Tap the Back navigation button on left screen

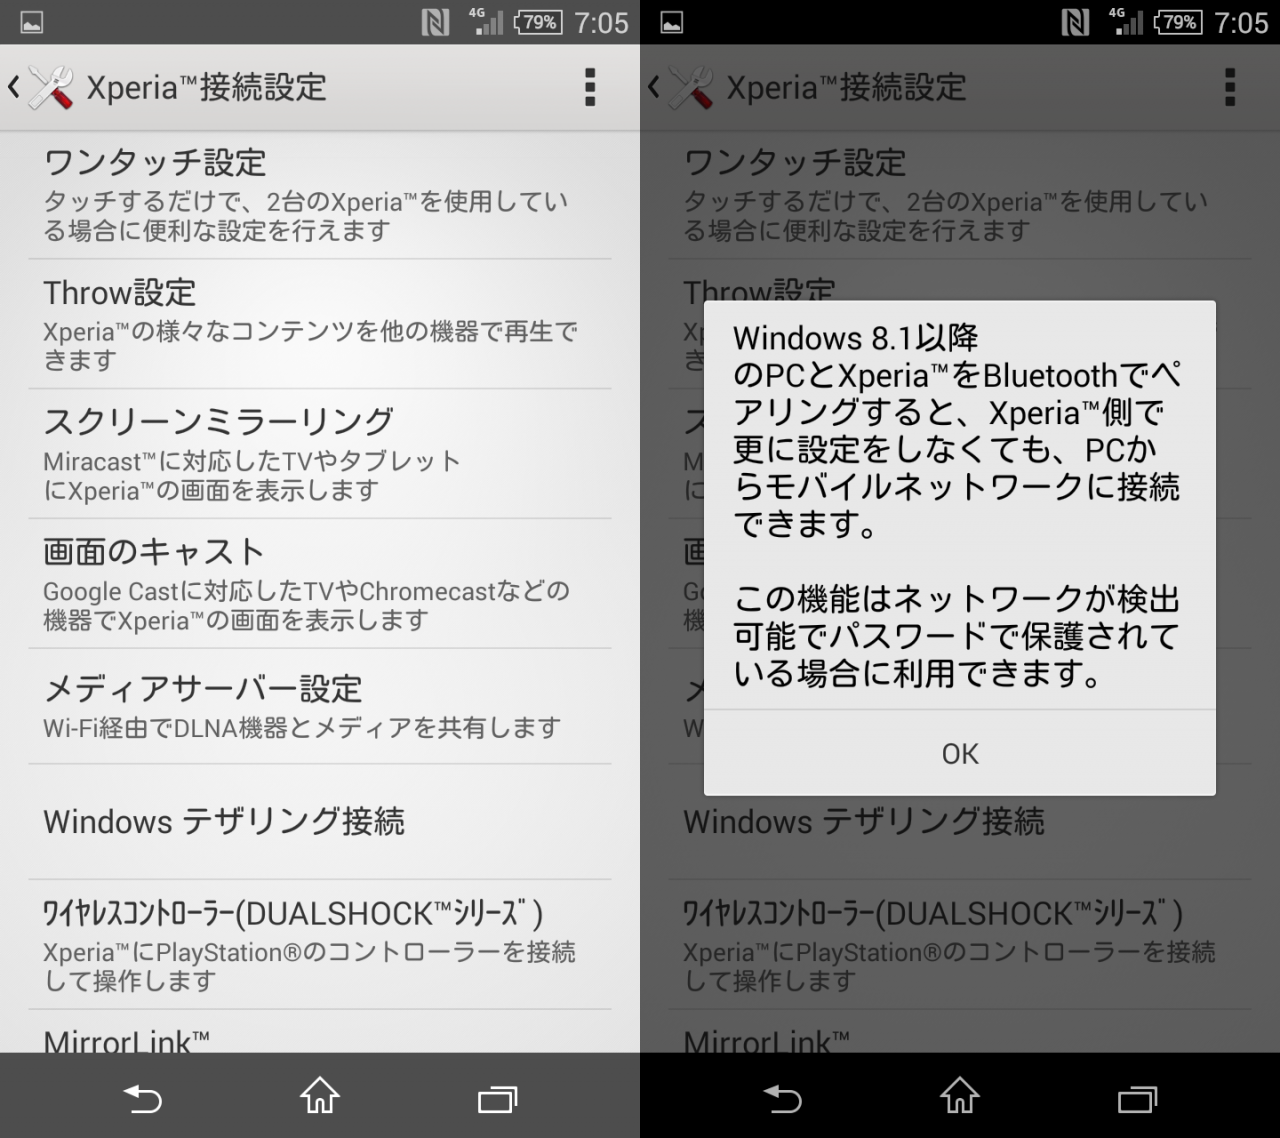coord(142,1099)
